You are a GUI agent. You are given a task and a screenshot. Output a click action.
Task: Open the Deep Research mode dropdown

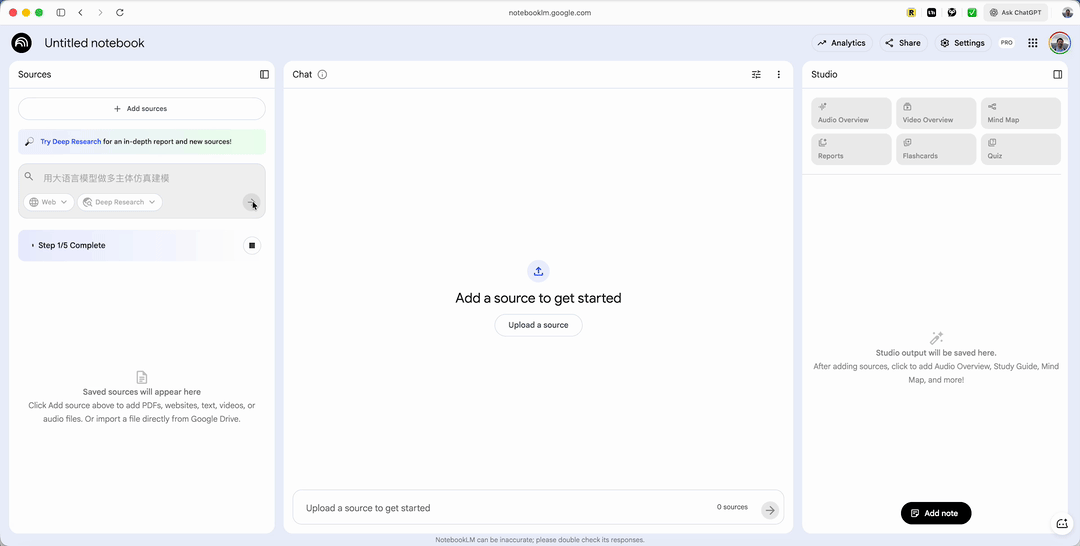click(120, 202)
